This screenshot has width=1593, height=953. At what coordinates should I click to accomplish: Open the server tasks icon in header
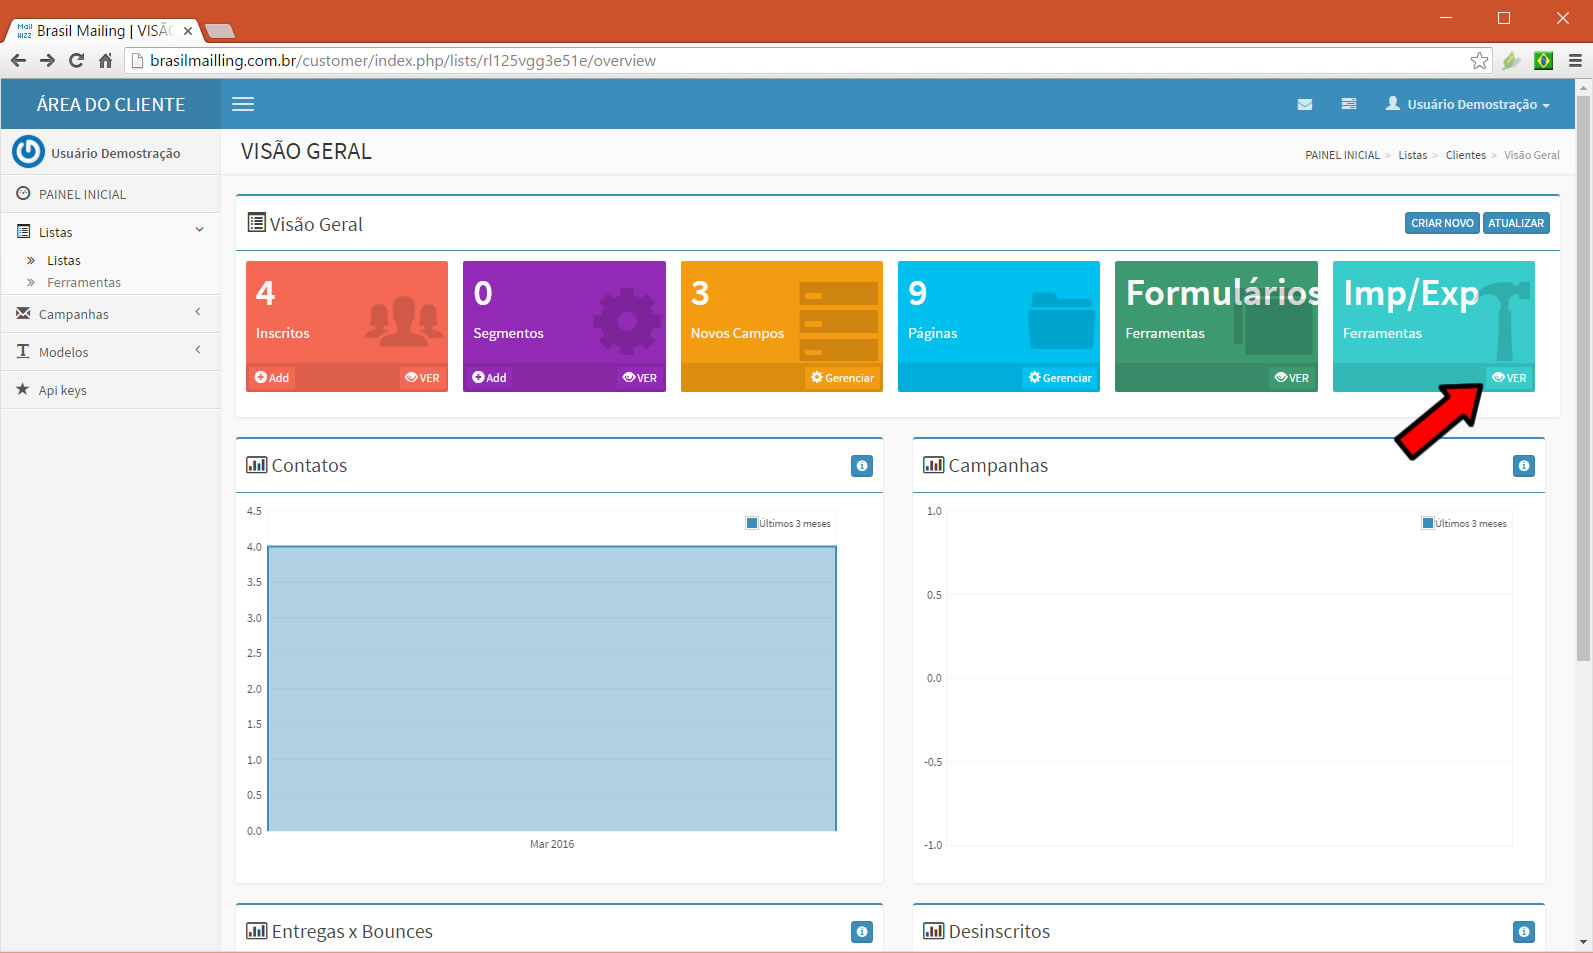tap(1349, 104)
